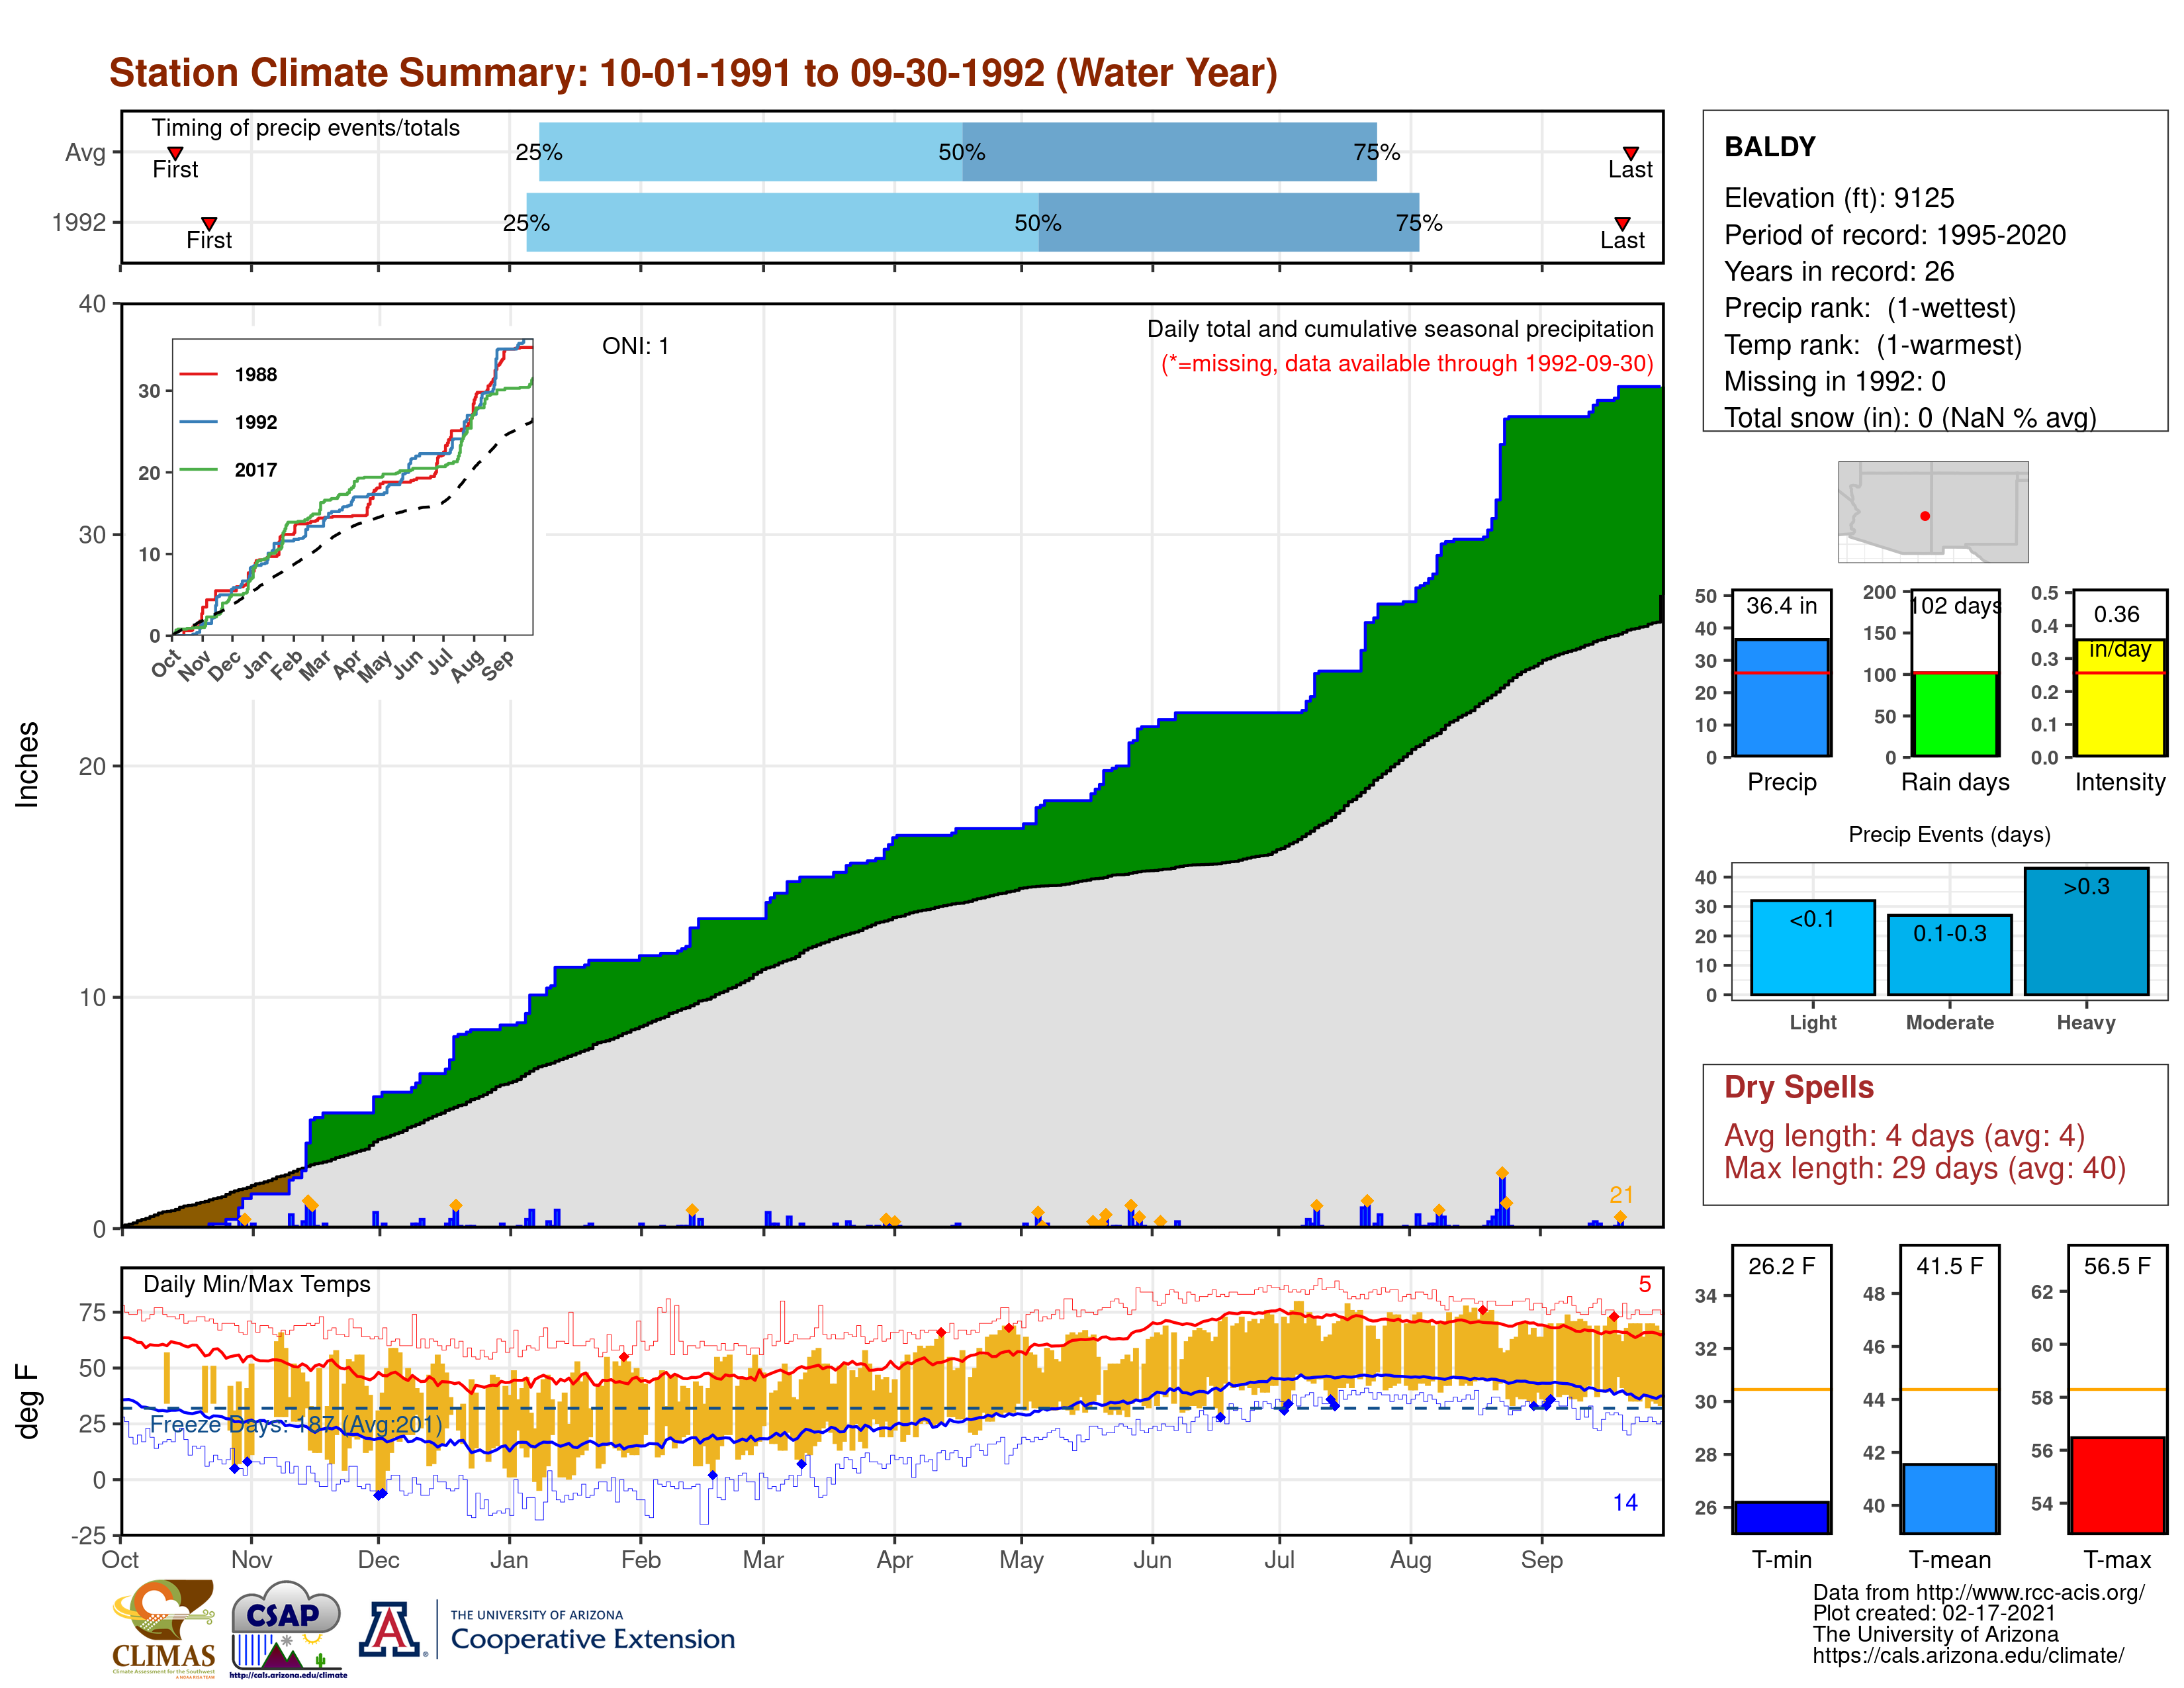Click the Arizona state map thumbnail

tap(1933, 512)
